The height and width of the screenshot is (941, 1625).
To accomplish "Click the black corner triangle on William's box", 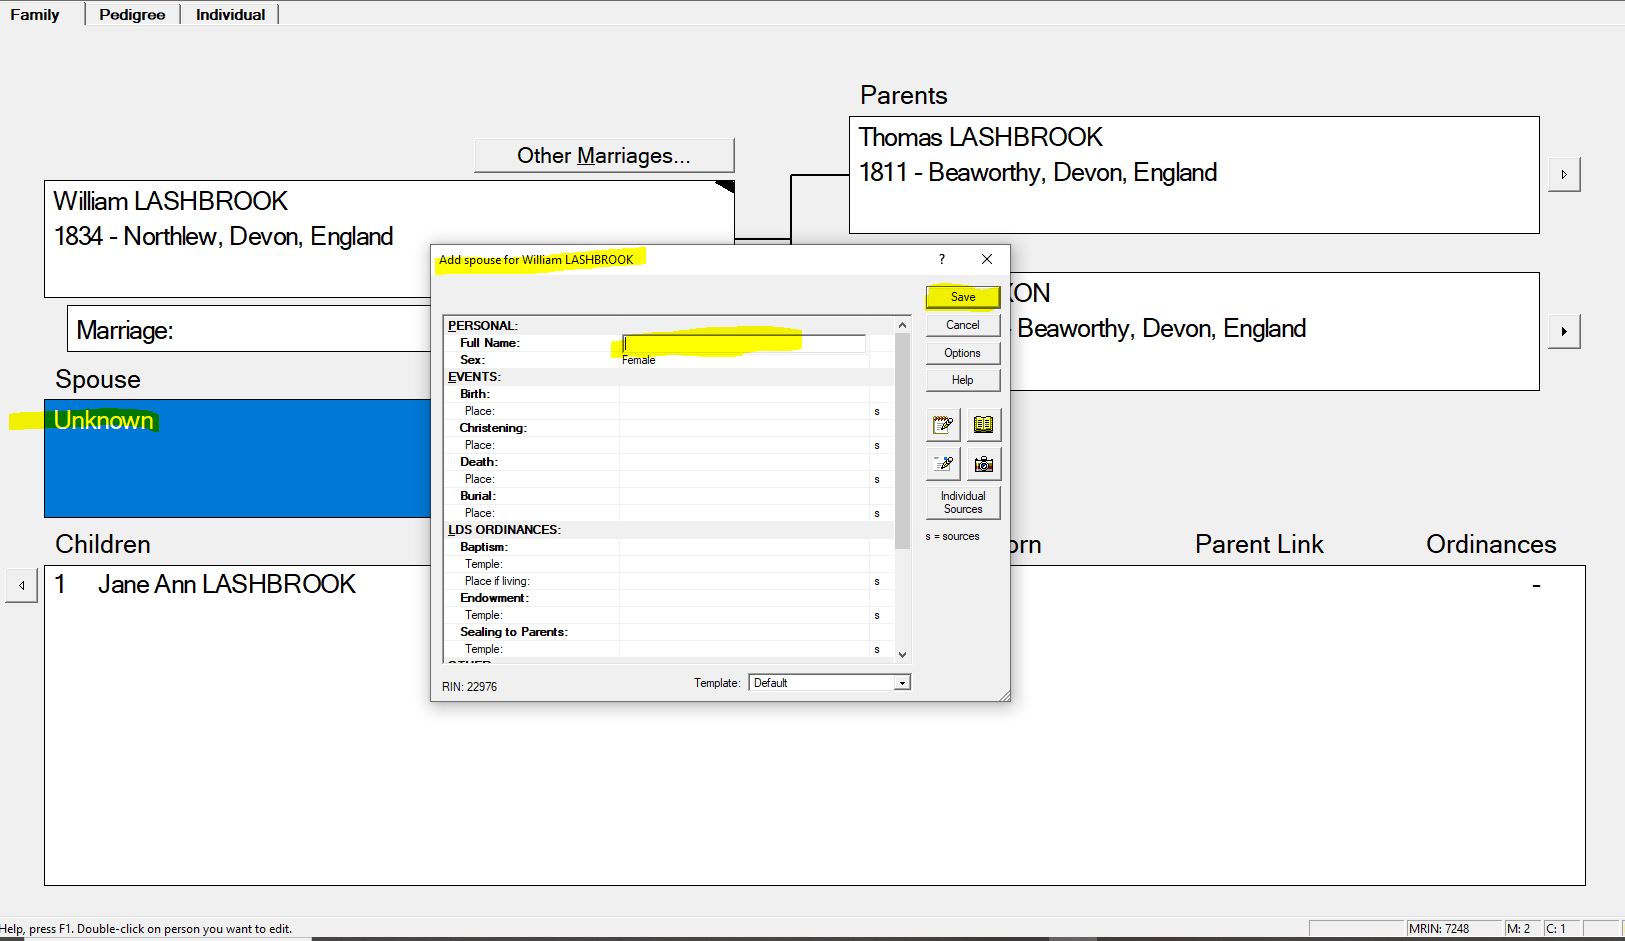I will click(726, 186).
